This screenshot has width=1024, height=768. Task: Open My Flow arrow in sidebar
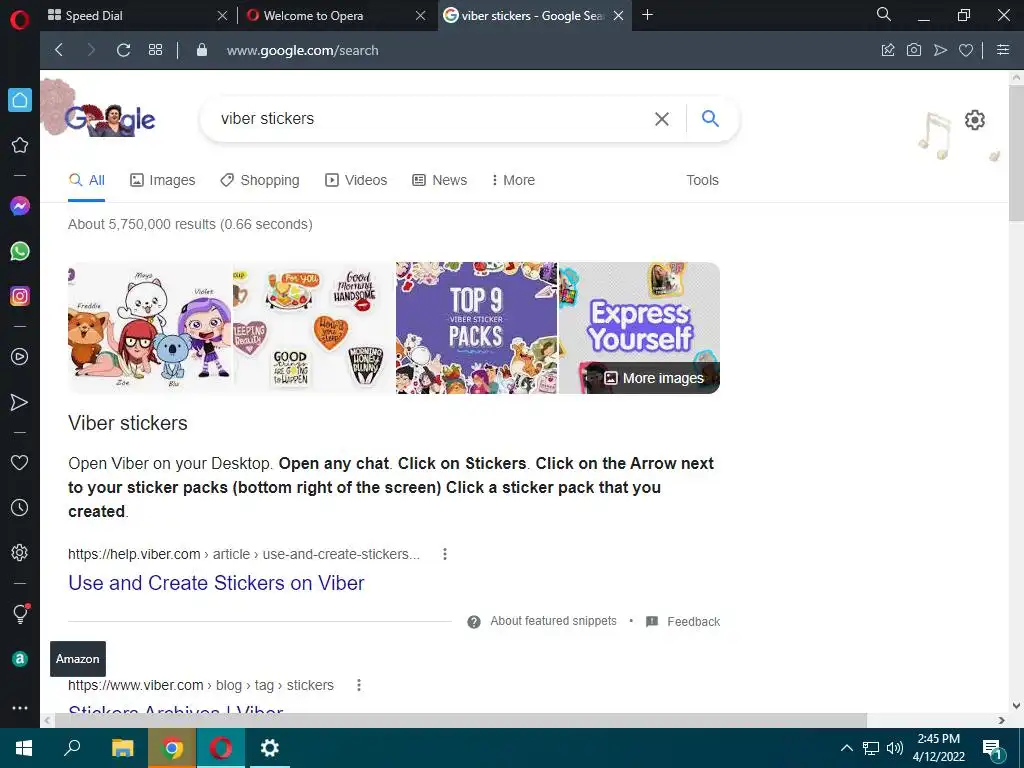click(x=20, y=402)
